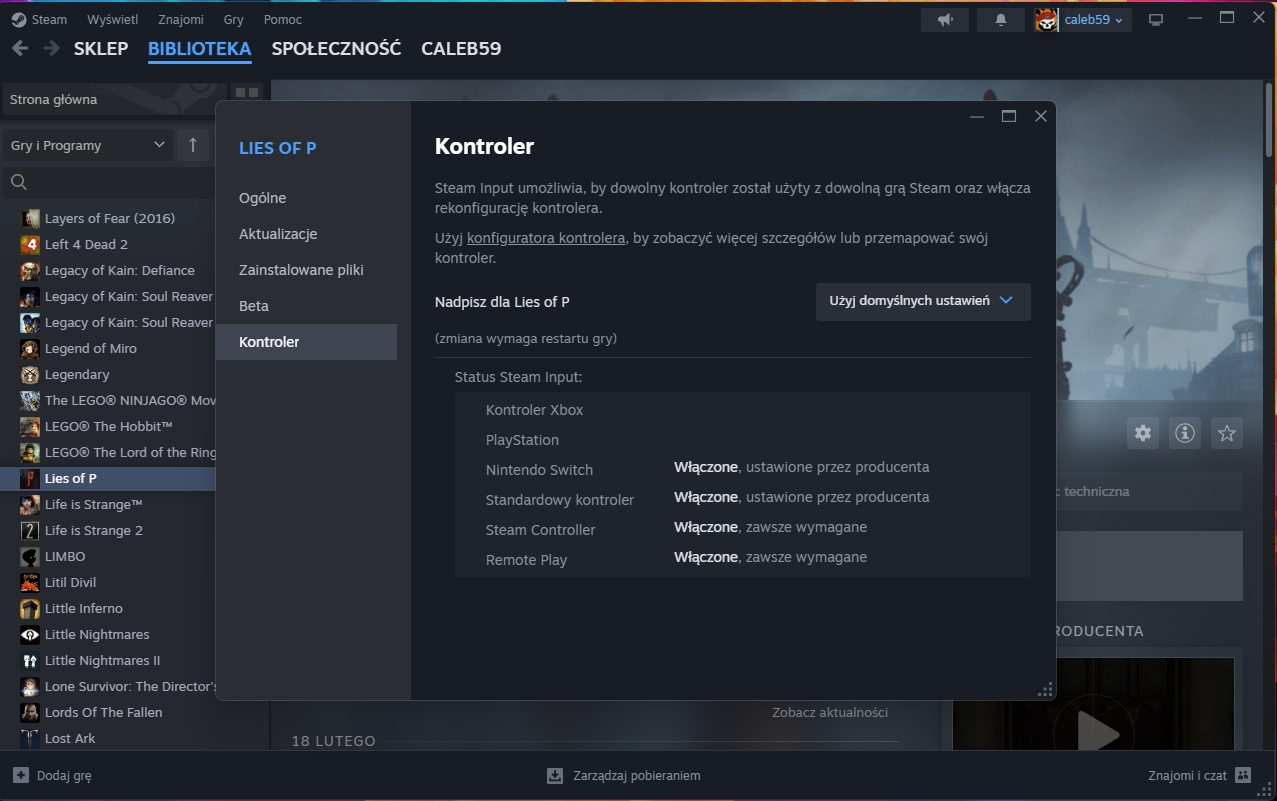Image resolution: width=1277 pixels, height=801 pixels.
Task: Select the Kontroler settings section
Action: [x=306, y=342]
